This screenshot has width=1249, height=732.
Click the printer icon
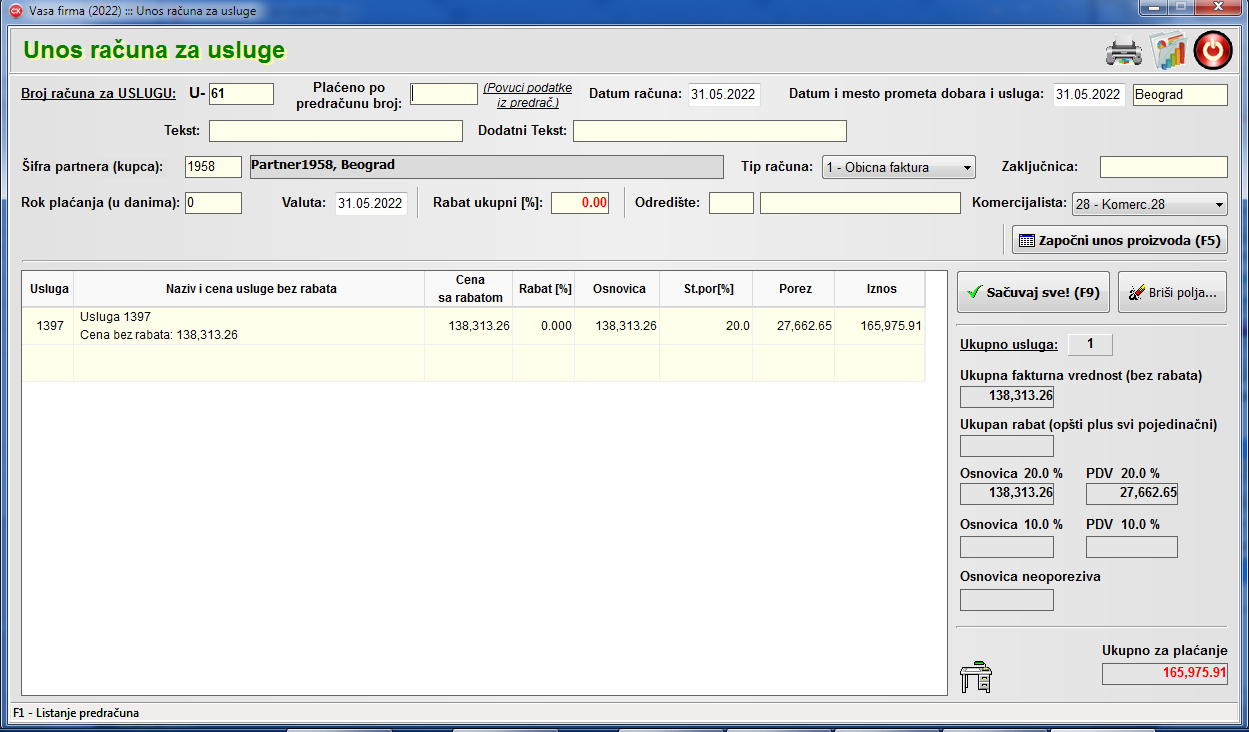pos(1123,51)
